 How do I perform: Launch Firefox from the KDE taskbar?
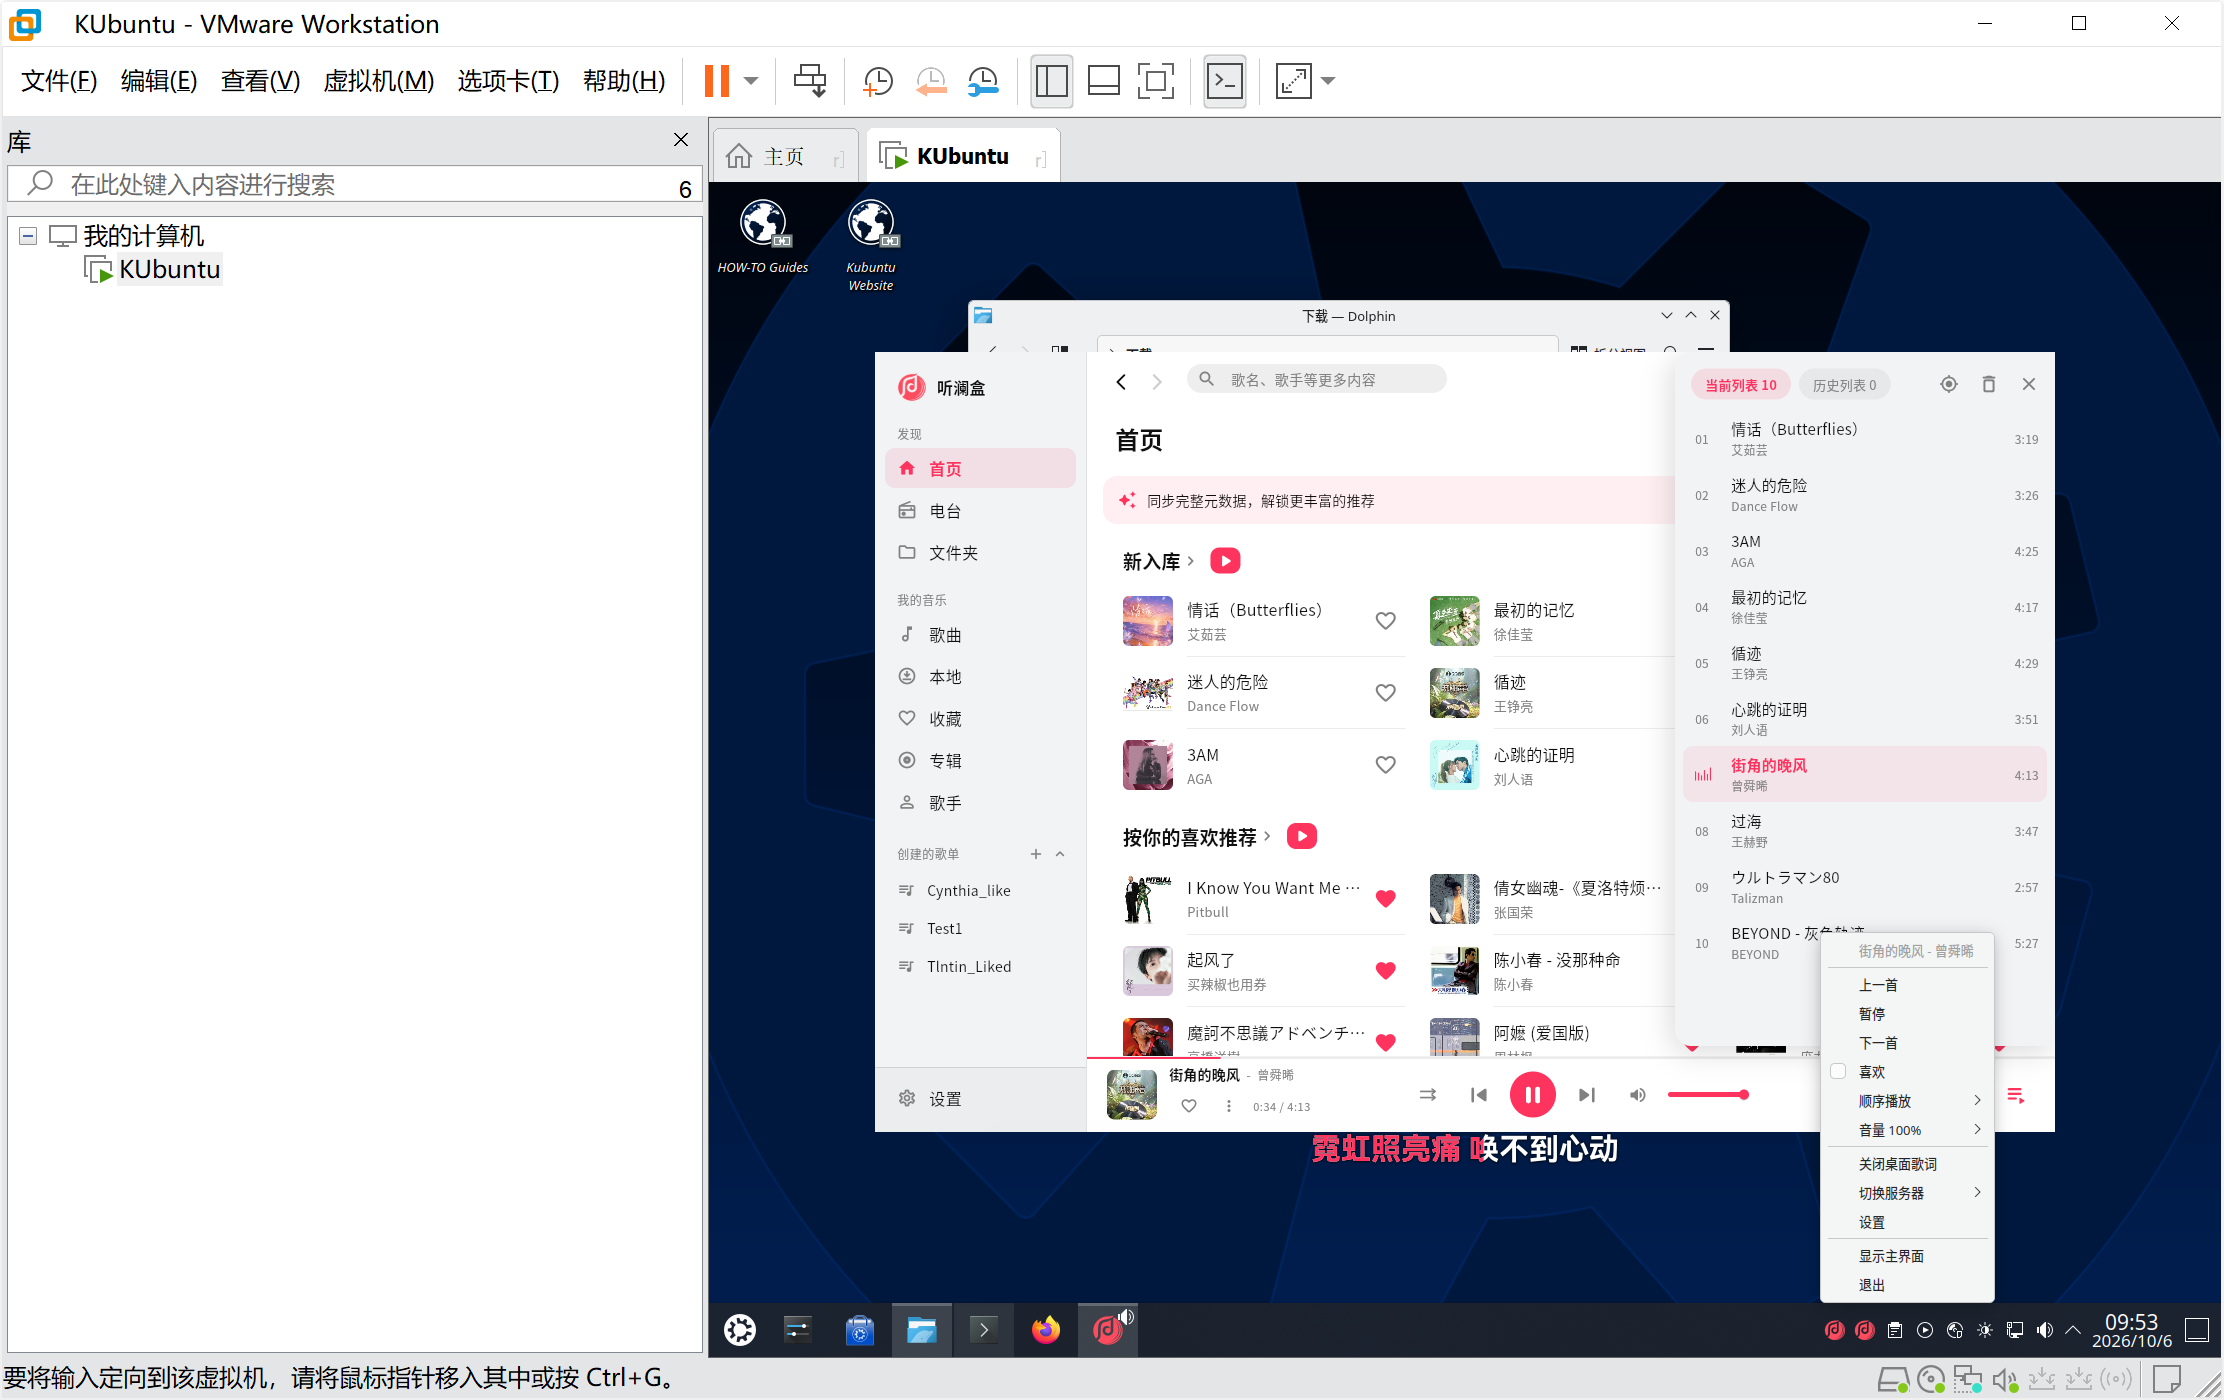click(1046, 1330)
